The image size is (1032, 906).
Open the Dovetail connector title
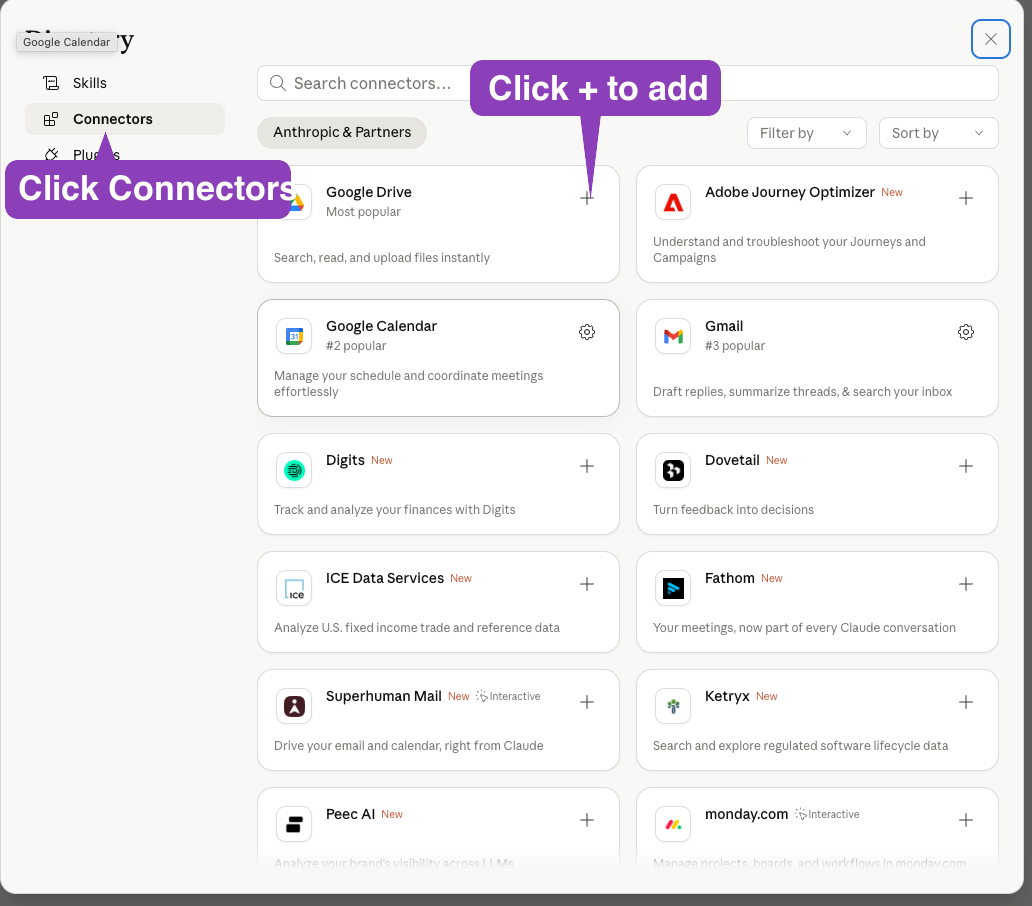pos(732,460)
